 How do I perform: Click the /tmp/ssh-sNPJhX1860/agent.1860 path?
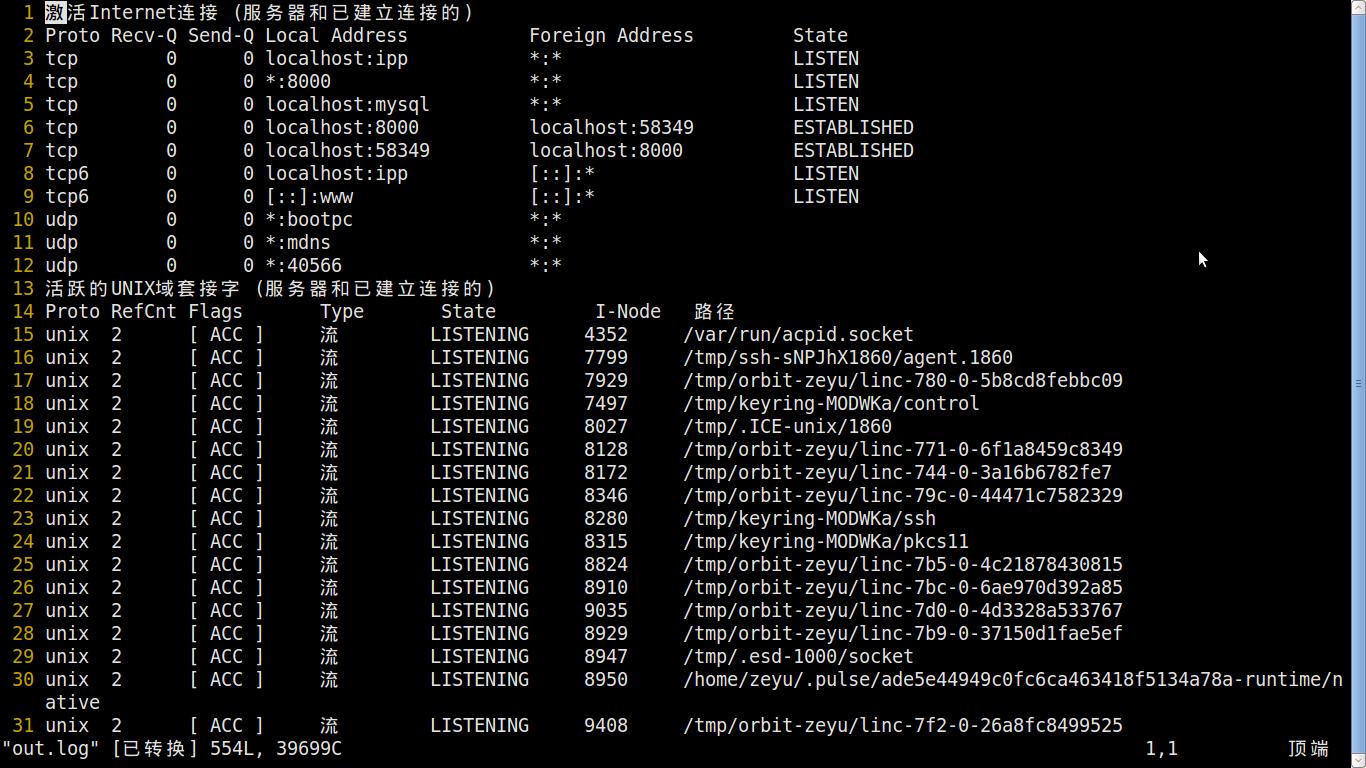pyautogui.click(x=848, y=357)
